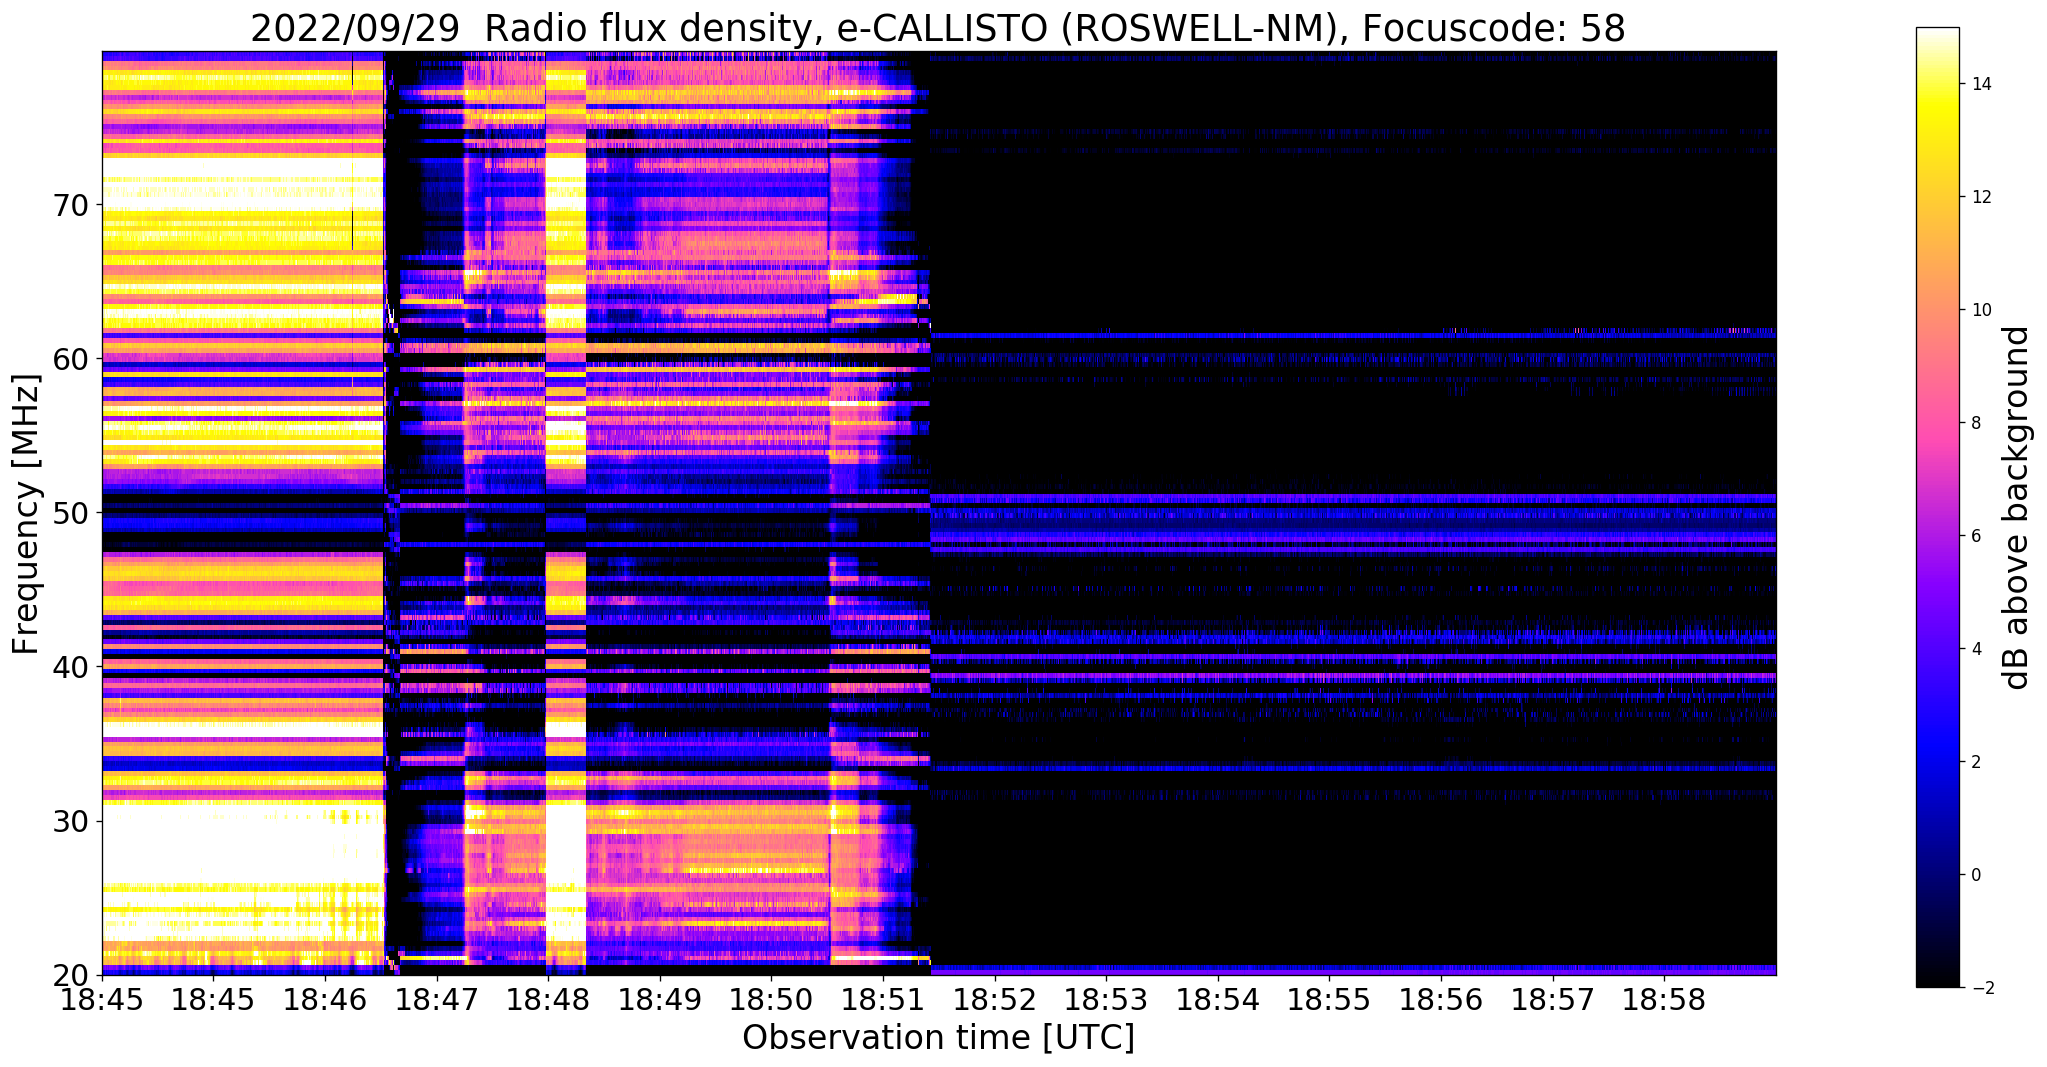Click the 18:54 time tick label
The height and width of the screenshot is (1067, 2047).
[1218, 1001]
